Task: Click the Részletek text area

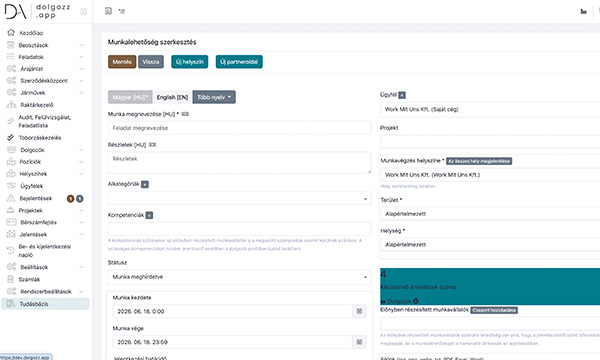Action: click(240, 163)
